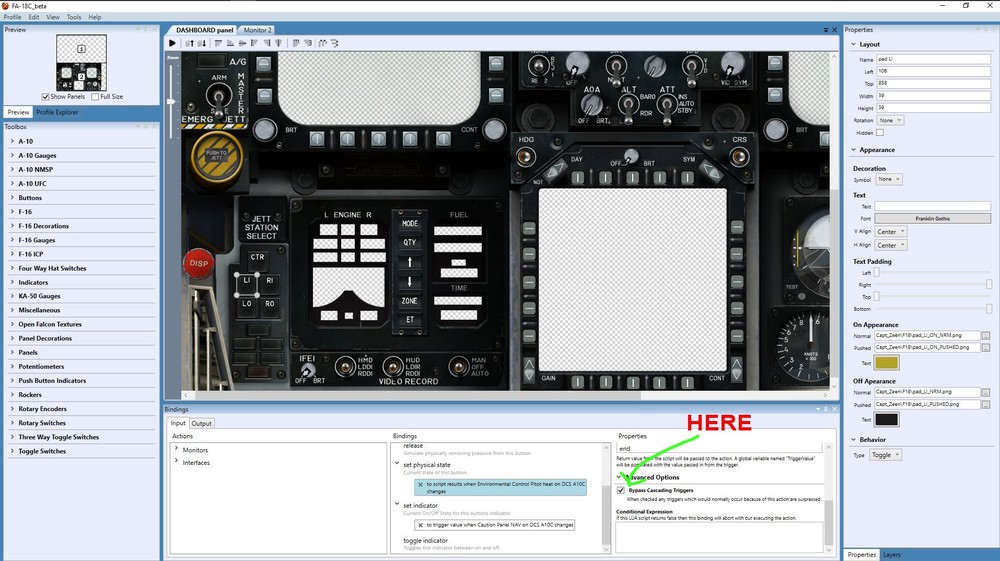Viewport: 1000px width, 561px height.
Task: Click the space evenly vertical toolbar icon
Action: point(334,43)
